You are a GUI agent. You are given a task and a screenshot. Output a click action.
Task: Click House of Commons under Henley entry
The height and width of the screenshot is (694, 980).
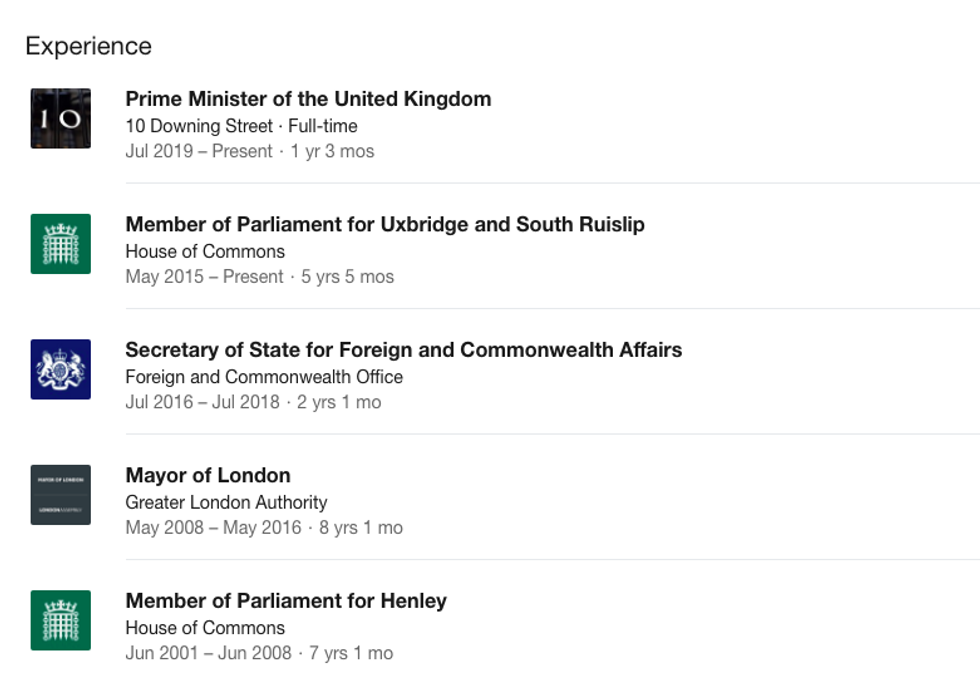(205, 628)
